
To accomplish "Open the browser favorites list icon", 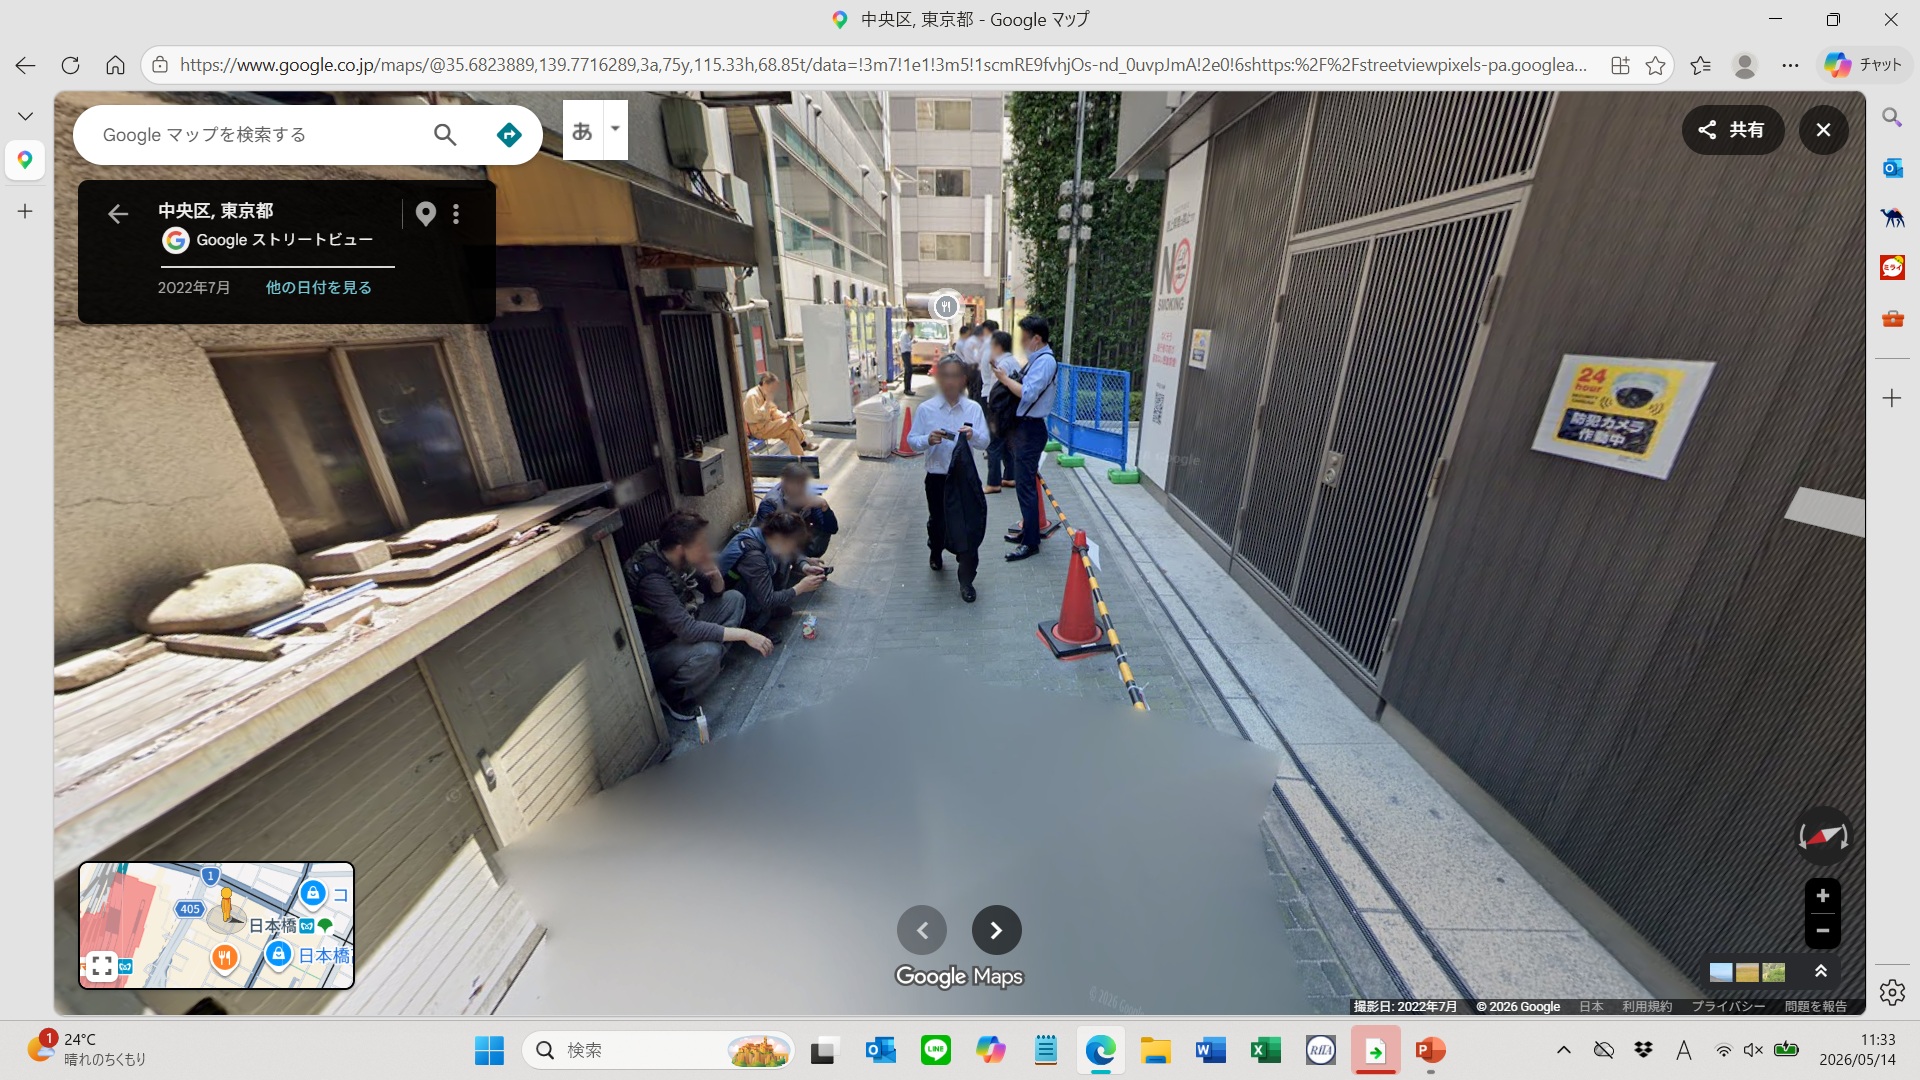I will click(x=1700, y=65).
